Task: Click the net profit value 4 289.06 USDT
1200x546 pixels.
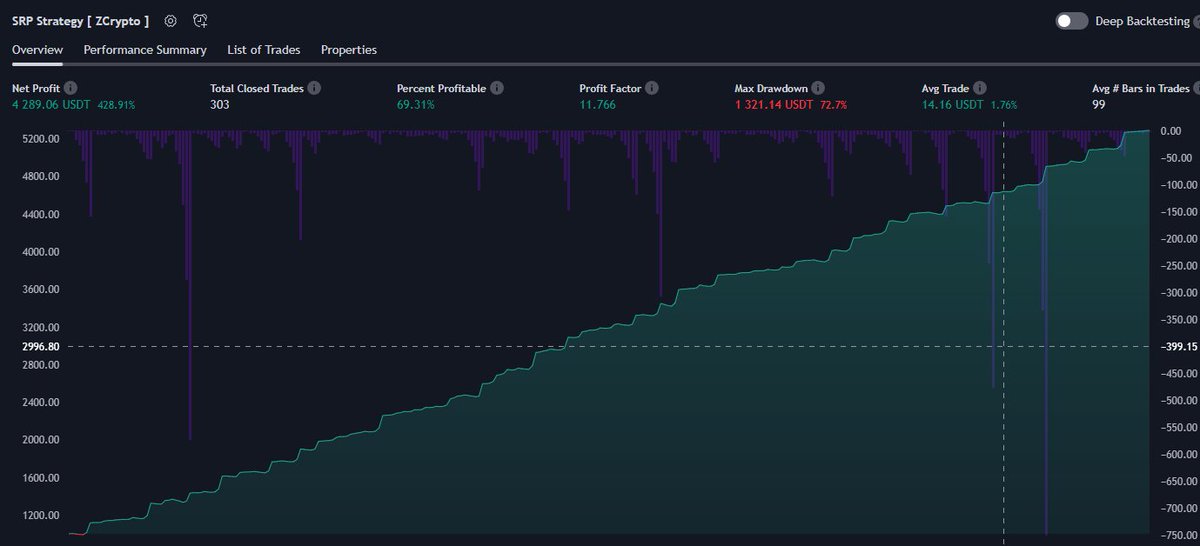Action: click(52, 104)
